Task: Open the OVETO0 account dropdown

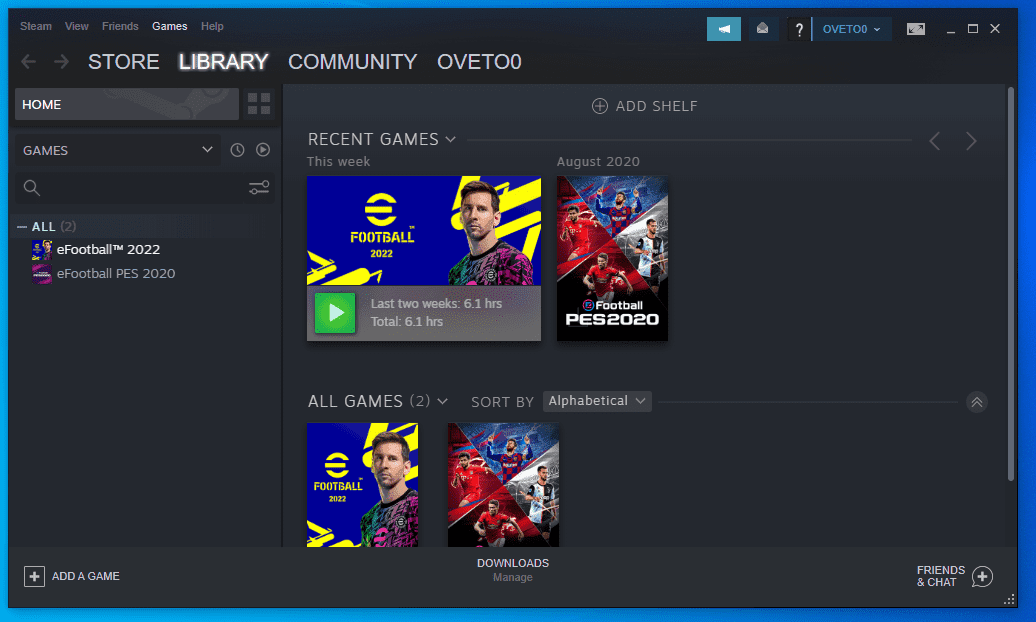Action: 851,29
